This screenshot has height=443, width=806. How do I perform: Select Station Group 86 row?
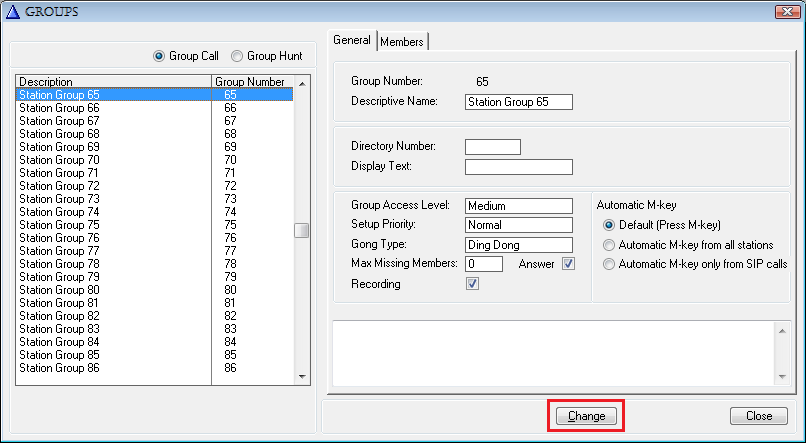(x=155, y=368)
